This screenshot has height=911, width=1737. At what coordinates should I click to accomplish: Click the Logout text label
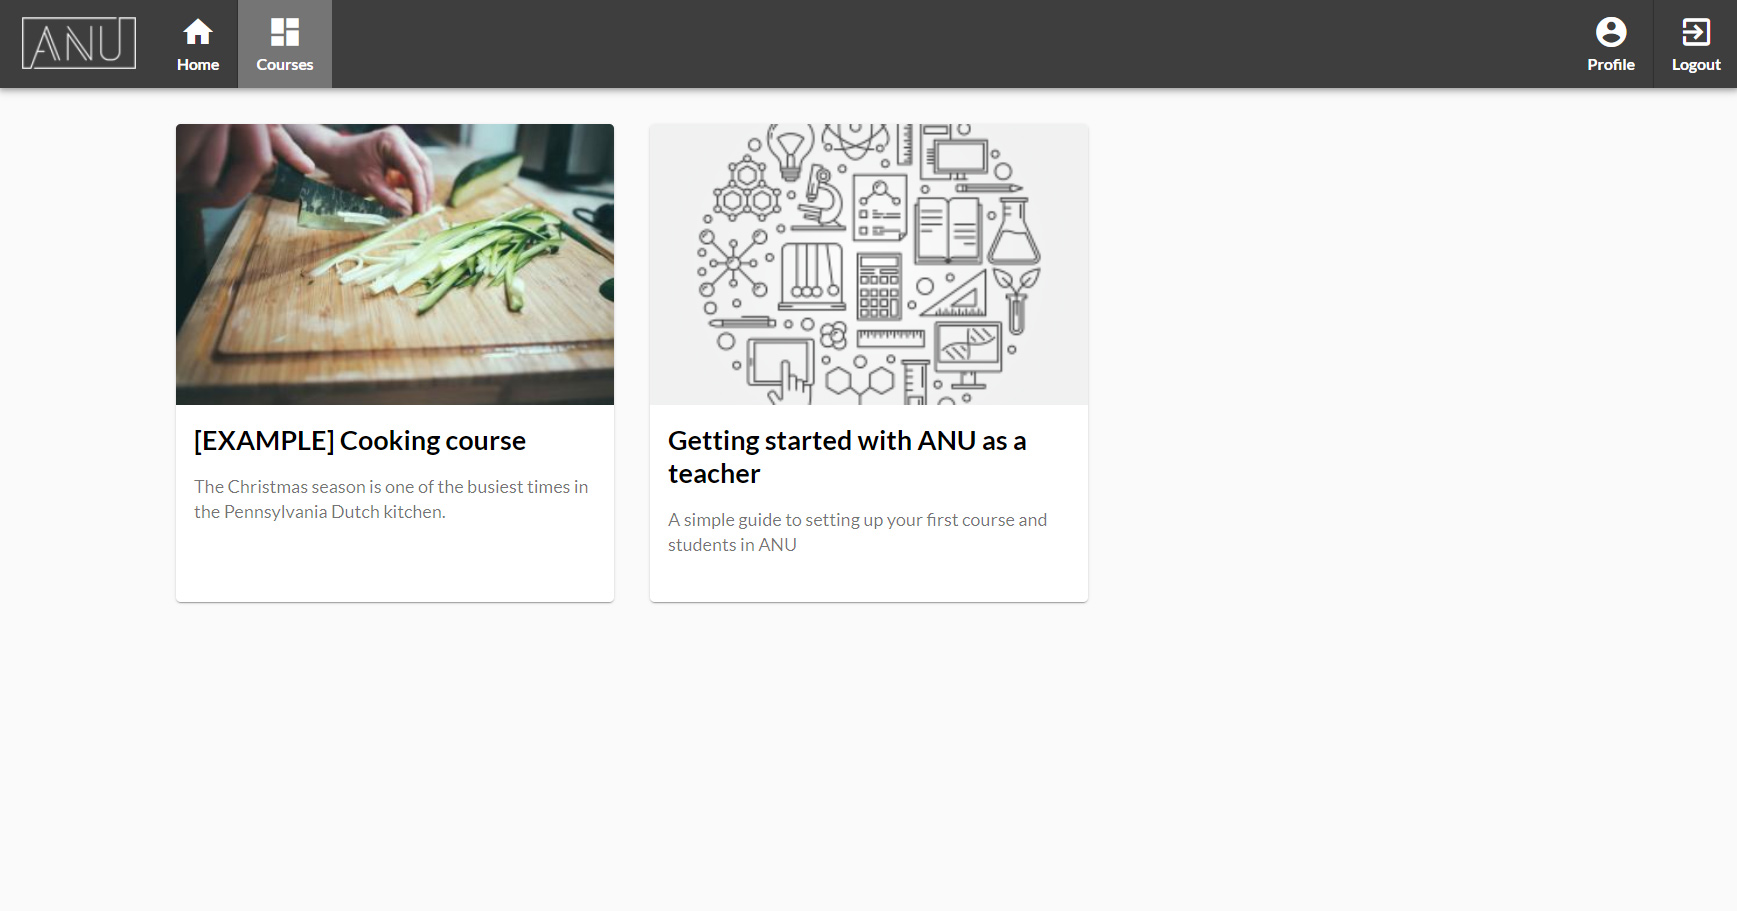(x=1696, y=65)
